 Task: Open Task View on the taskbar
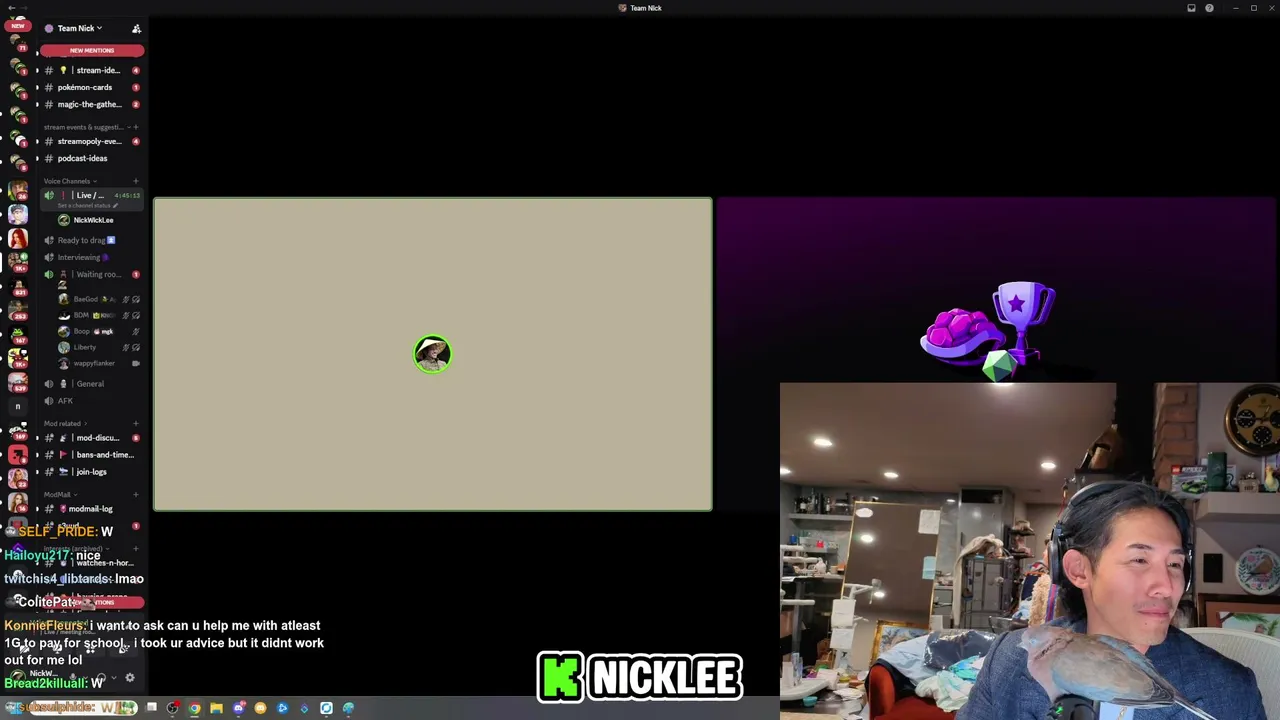151,708
